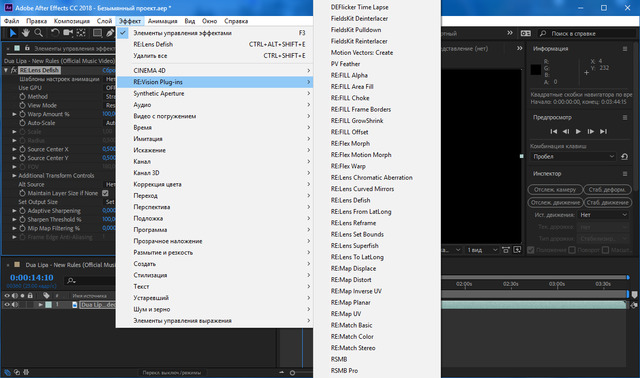Toggle video eye for Dua Lipa layer

(7, 305)
